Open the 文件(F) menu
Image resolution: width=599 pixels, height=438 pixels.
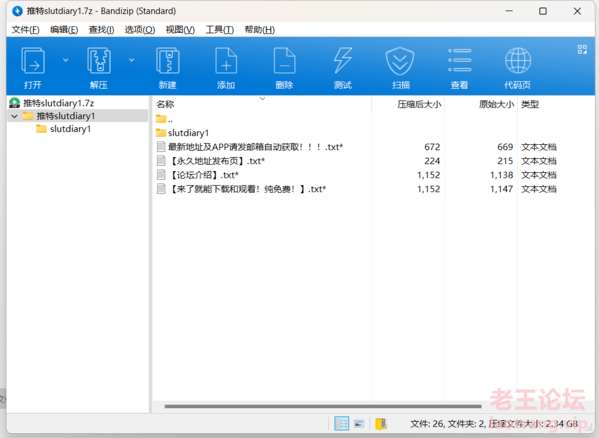tap(26, 30)
